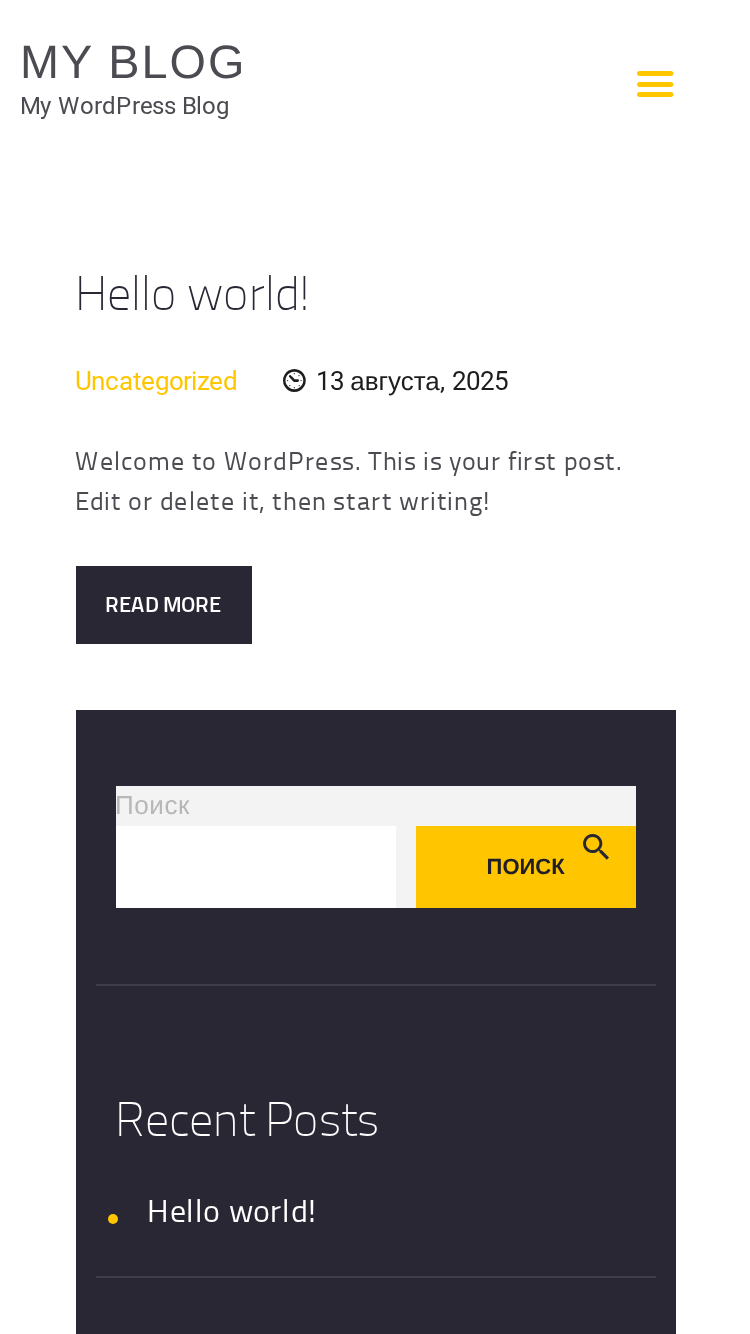Click the date 13 августа, 2025
The height and width of the screenshot is (1334, 750).
point(412,381)
